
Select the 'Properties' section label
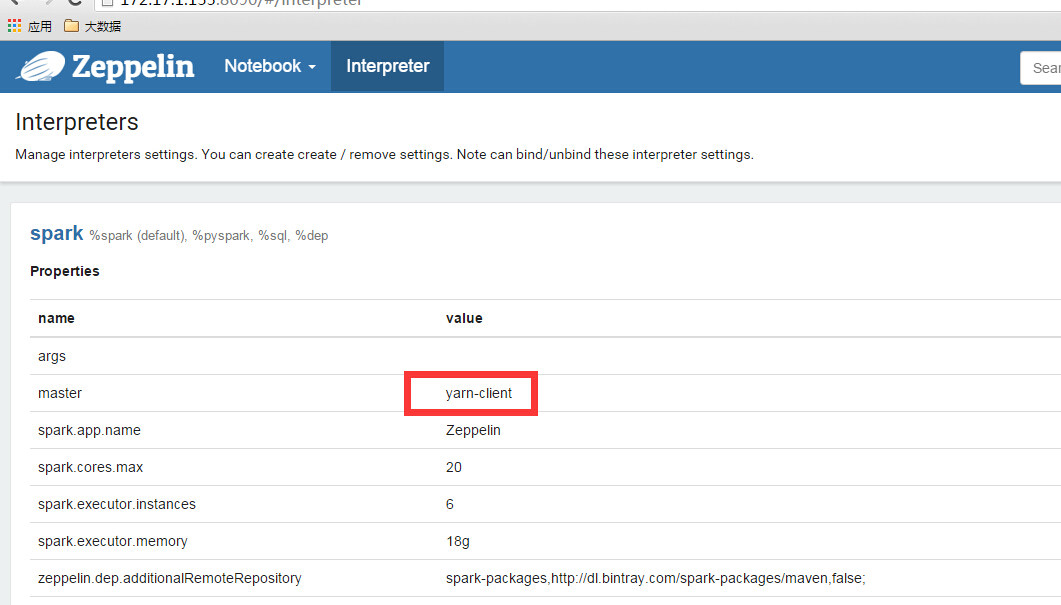[65, 271]
